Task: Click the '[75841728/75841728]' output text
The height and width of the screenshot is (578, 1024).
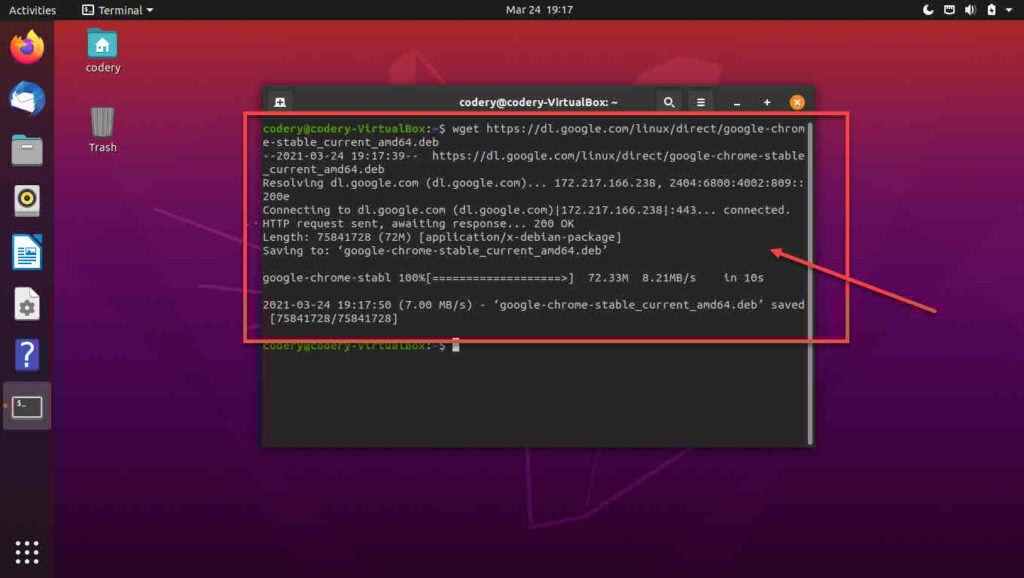Action: pos(333,319)
